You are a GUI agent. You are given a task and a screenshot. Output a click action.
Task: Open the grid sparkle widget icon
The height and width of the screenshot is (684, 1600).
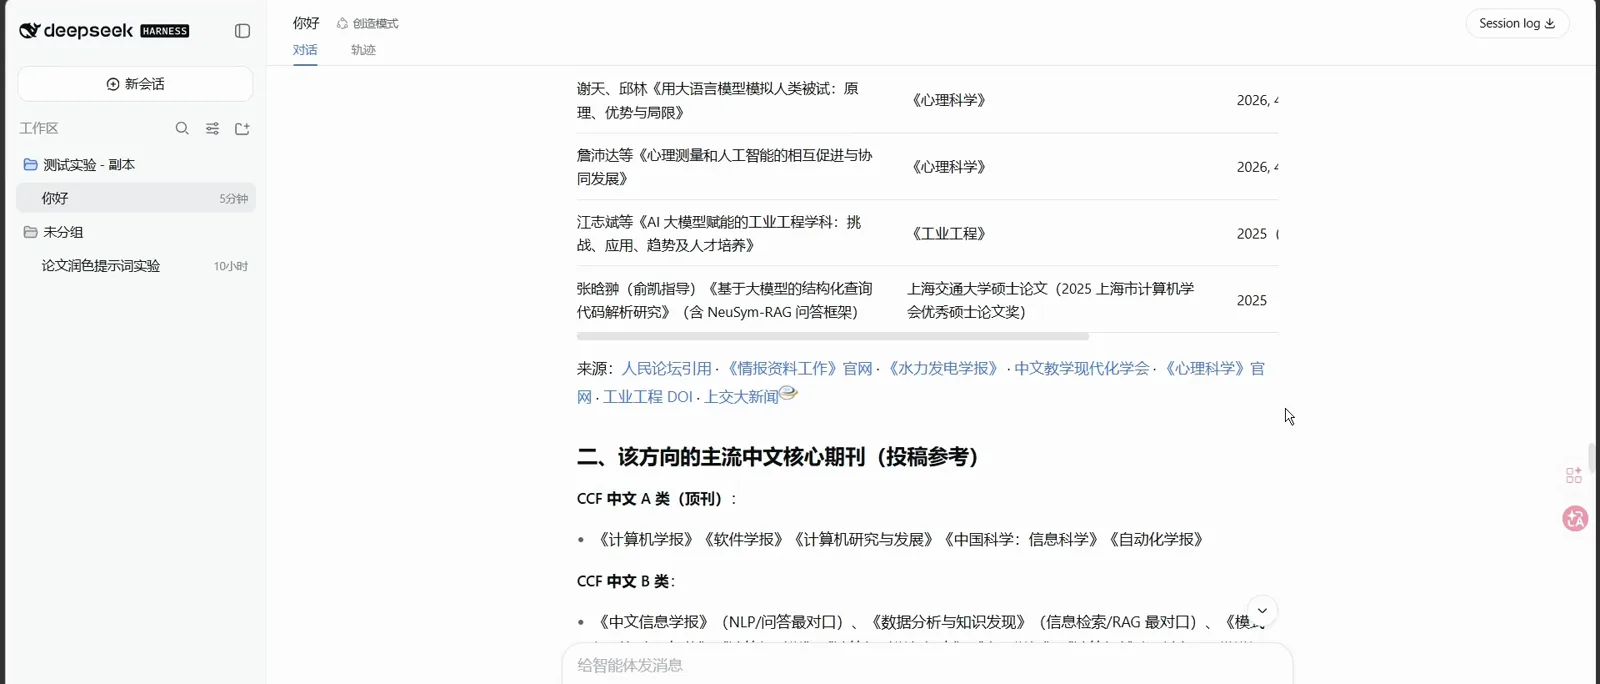point(1574,475)
